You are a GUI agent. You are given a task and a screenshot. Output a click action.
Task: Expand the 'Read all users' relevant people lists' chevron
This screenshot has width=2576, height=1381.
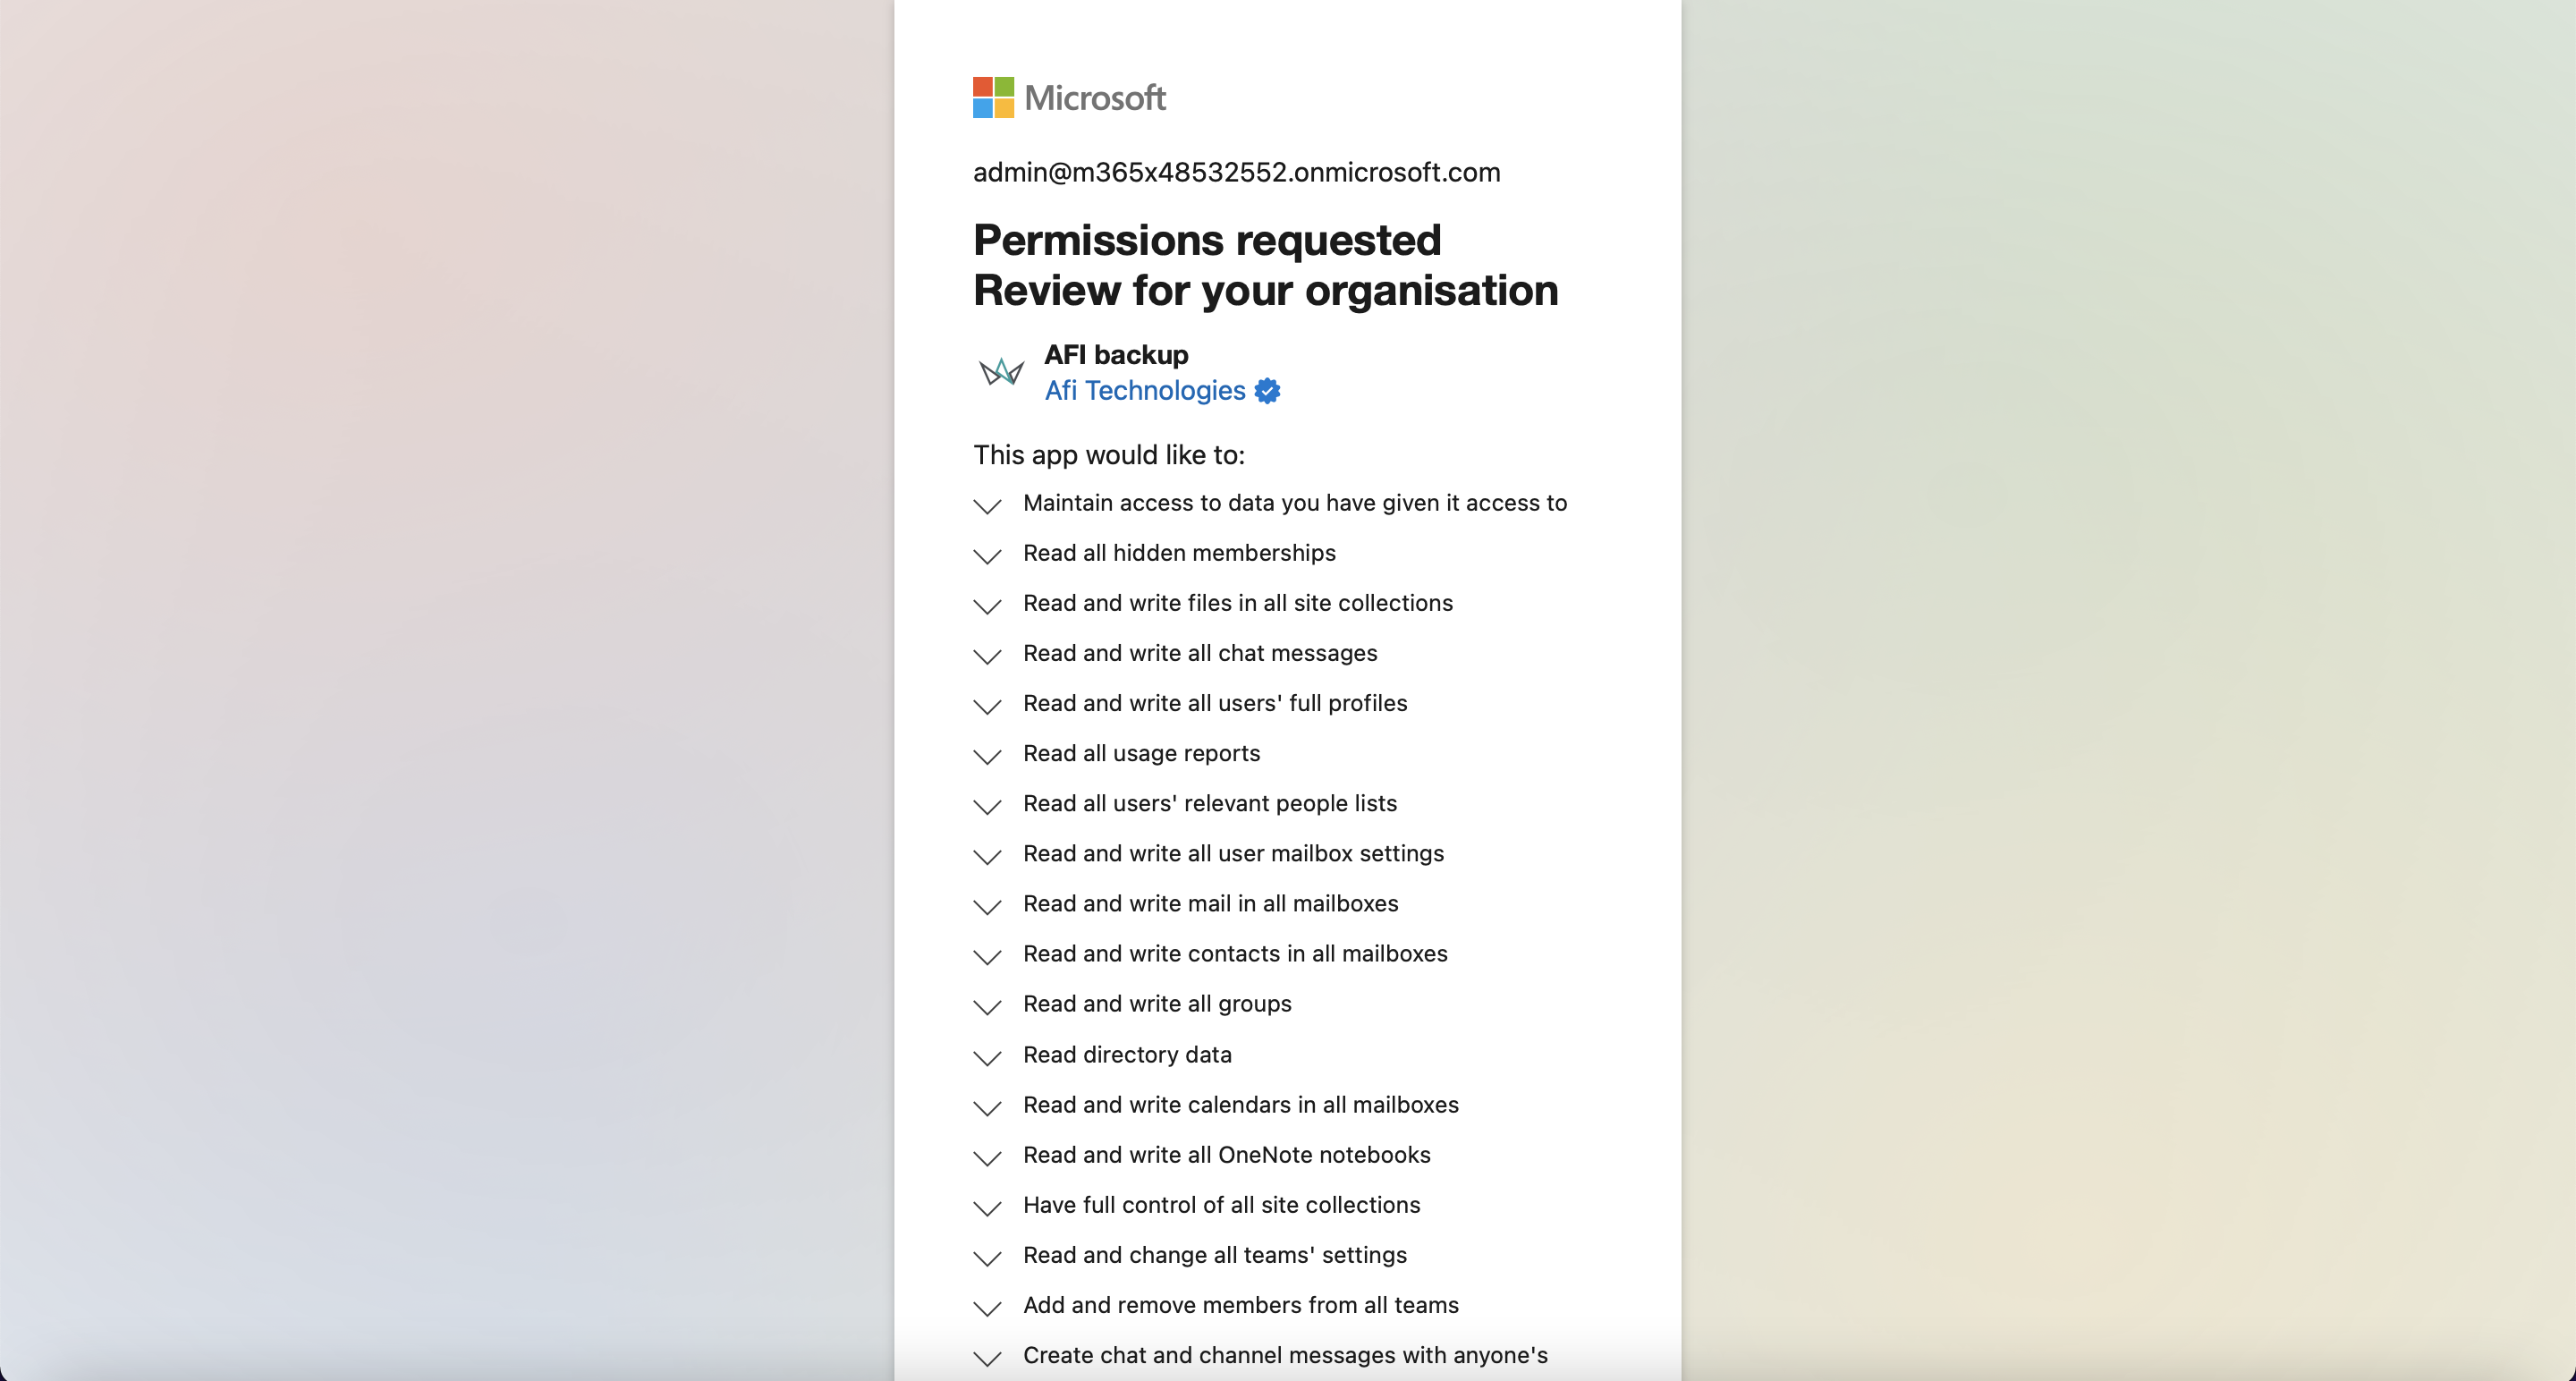coord(987,806)
